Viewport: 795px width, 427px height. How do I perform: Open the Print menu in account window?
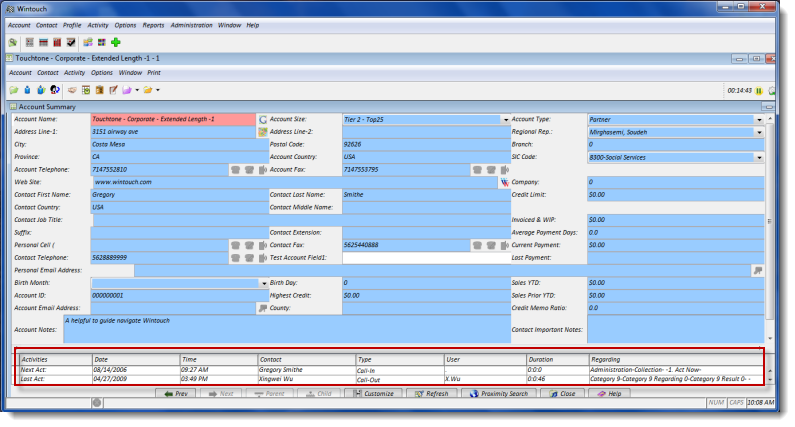pyautogui.click(x=154, y=73)
